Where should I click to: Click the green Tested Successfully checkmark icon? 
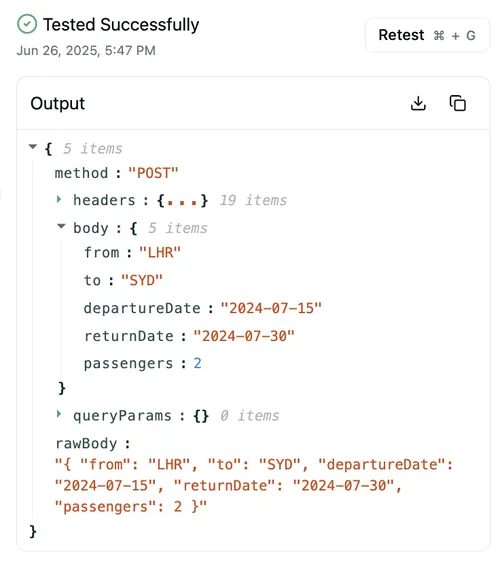coord(27,24)
